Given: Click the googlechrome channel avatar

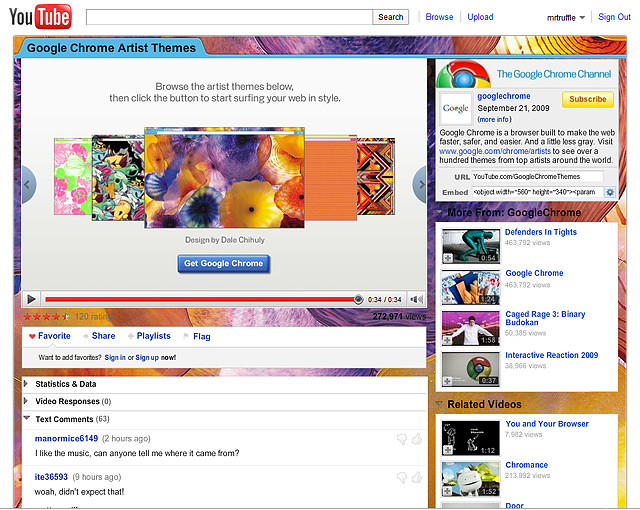Looking at the screenshot, I should point(456,108).
